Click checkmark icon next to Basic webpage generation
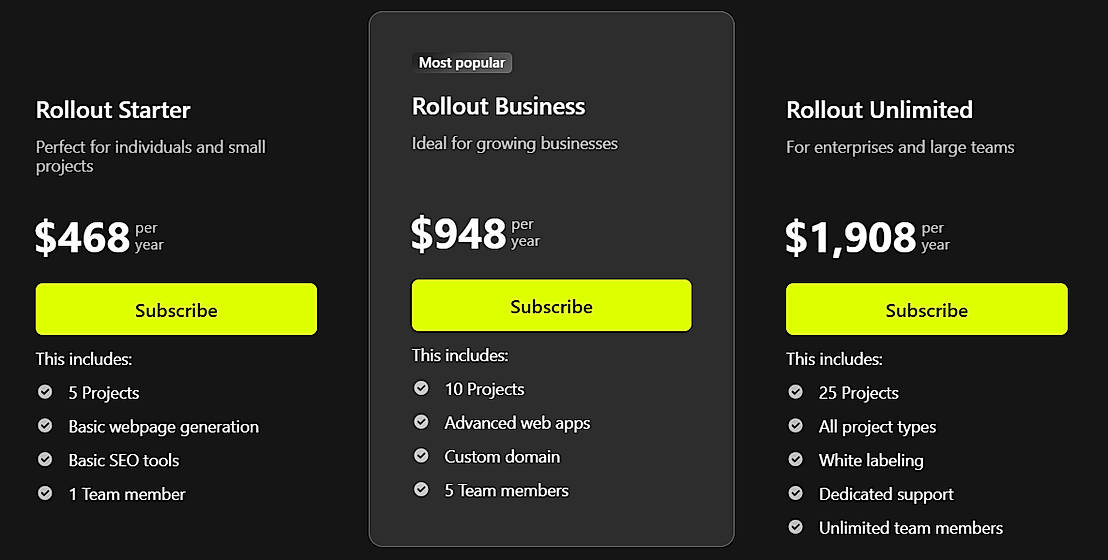This screenshot has height=560, width=1108. [45, 426]
